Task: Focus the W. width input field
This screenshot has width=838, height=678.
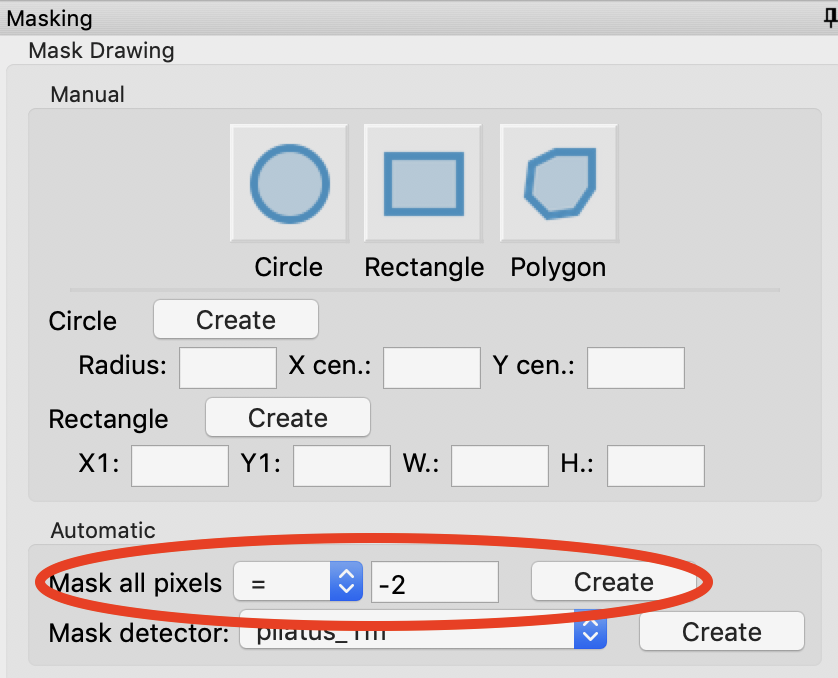Action: pyautogui.click(x=500, y=466)
